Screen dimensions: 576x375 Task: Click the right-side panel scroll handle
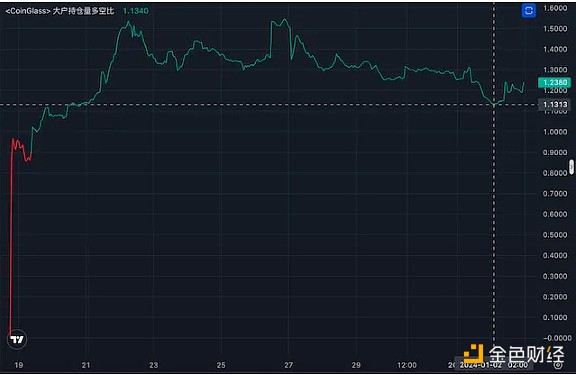(571, 167)
